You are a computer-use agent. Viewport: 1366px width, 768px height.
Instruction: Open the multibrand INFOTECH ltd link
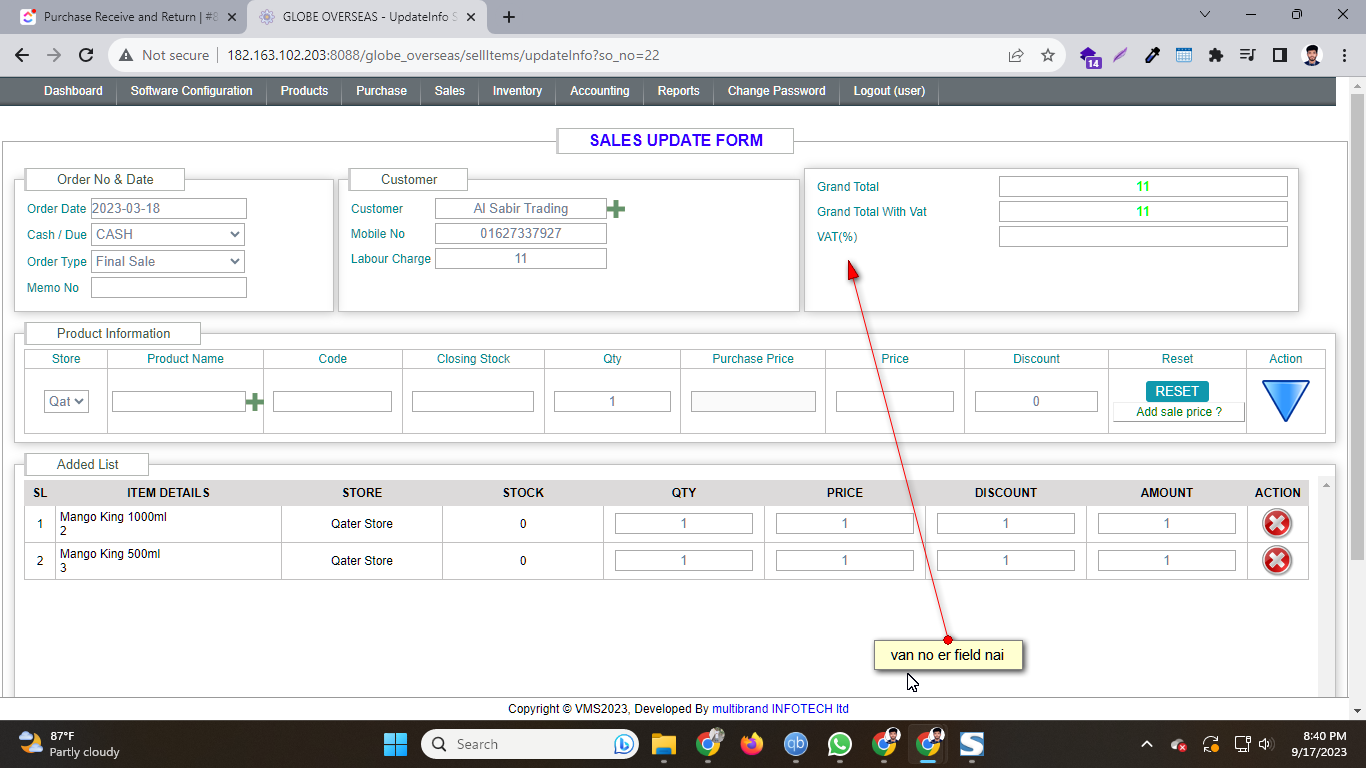pyautogui.click(x=780, y=709)
